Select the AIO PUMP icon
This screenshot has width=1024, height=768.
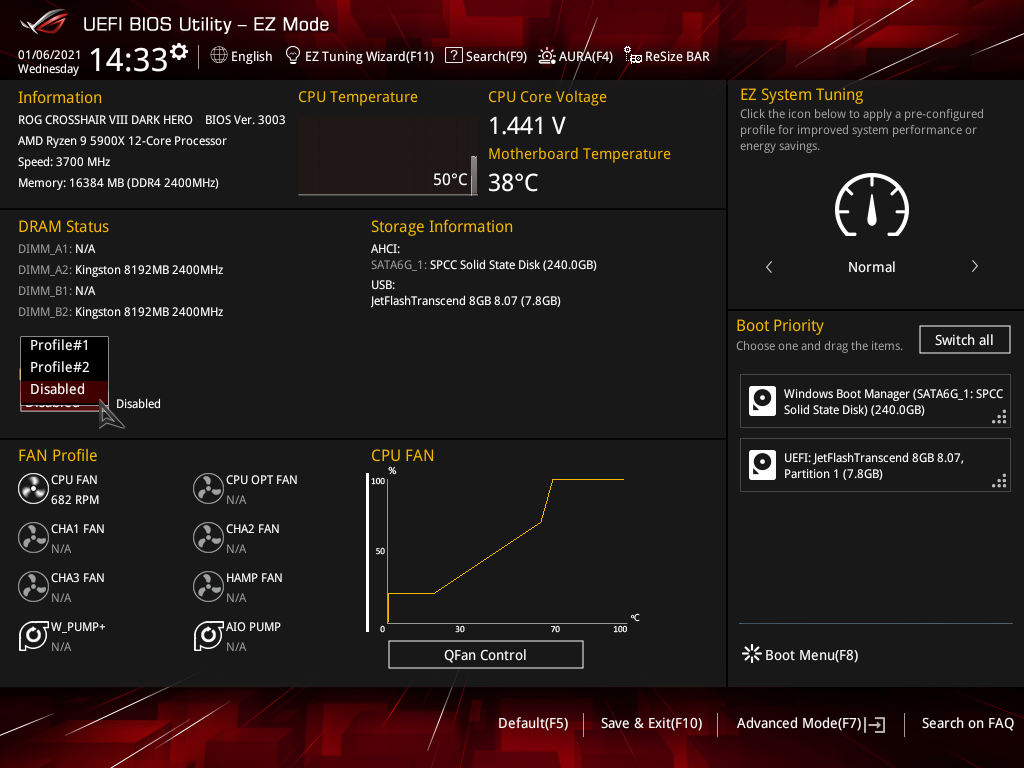[208, 635]
